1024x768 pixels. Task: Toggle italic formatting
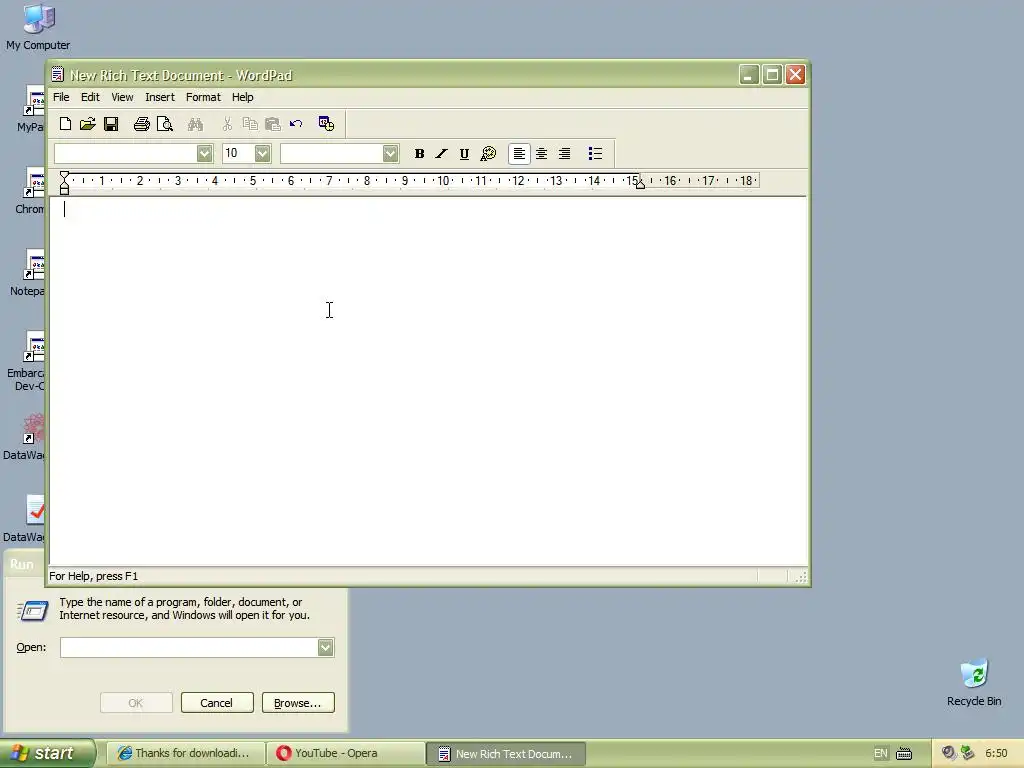441,153
